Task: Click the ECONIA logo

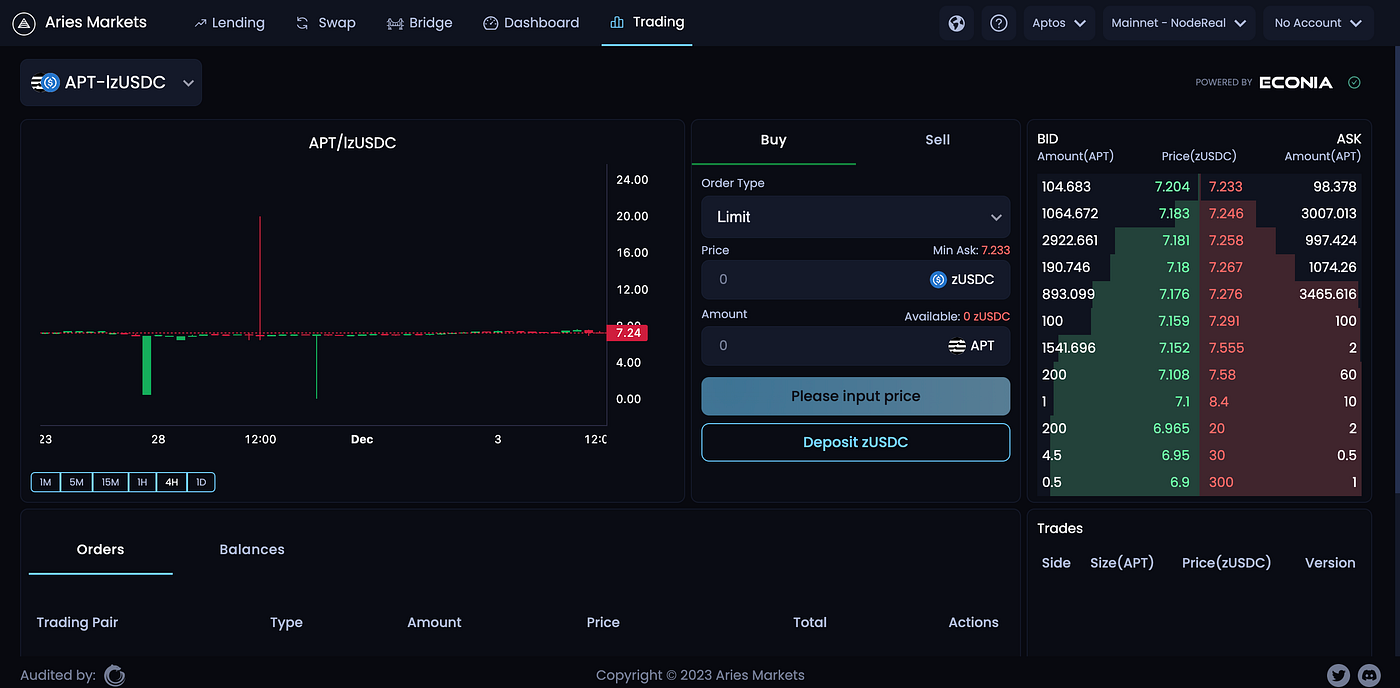Action: [x=1296, y=82]
